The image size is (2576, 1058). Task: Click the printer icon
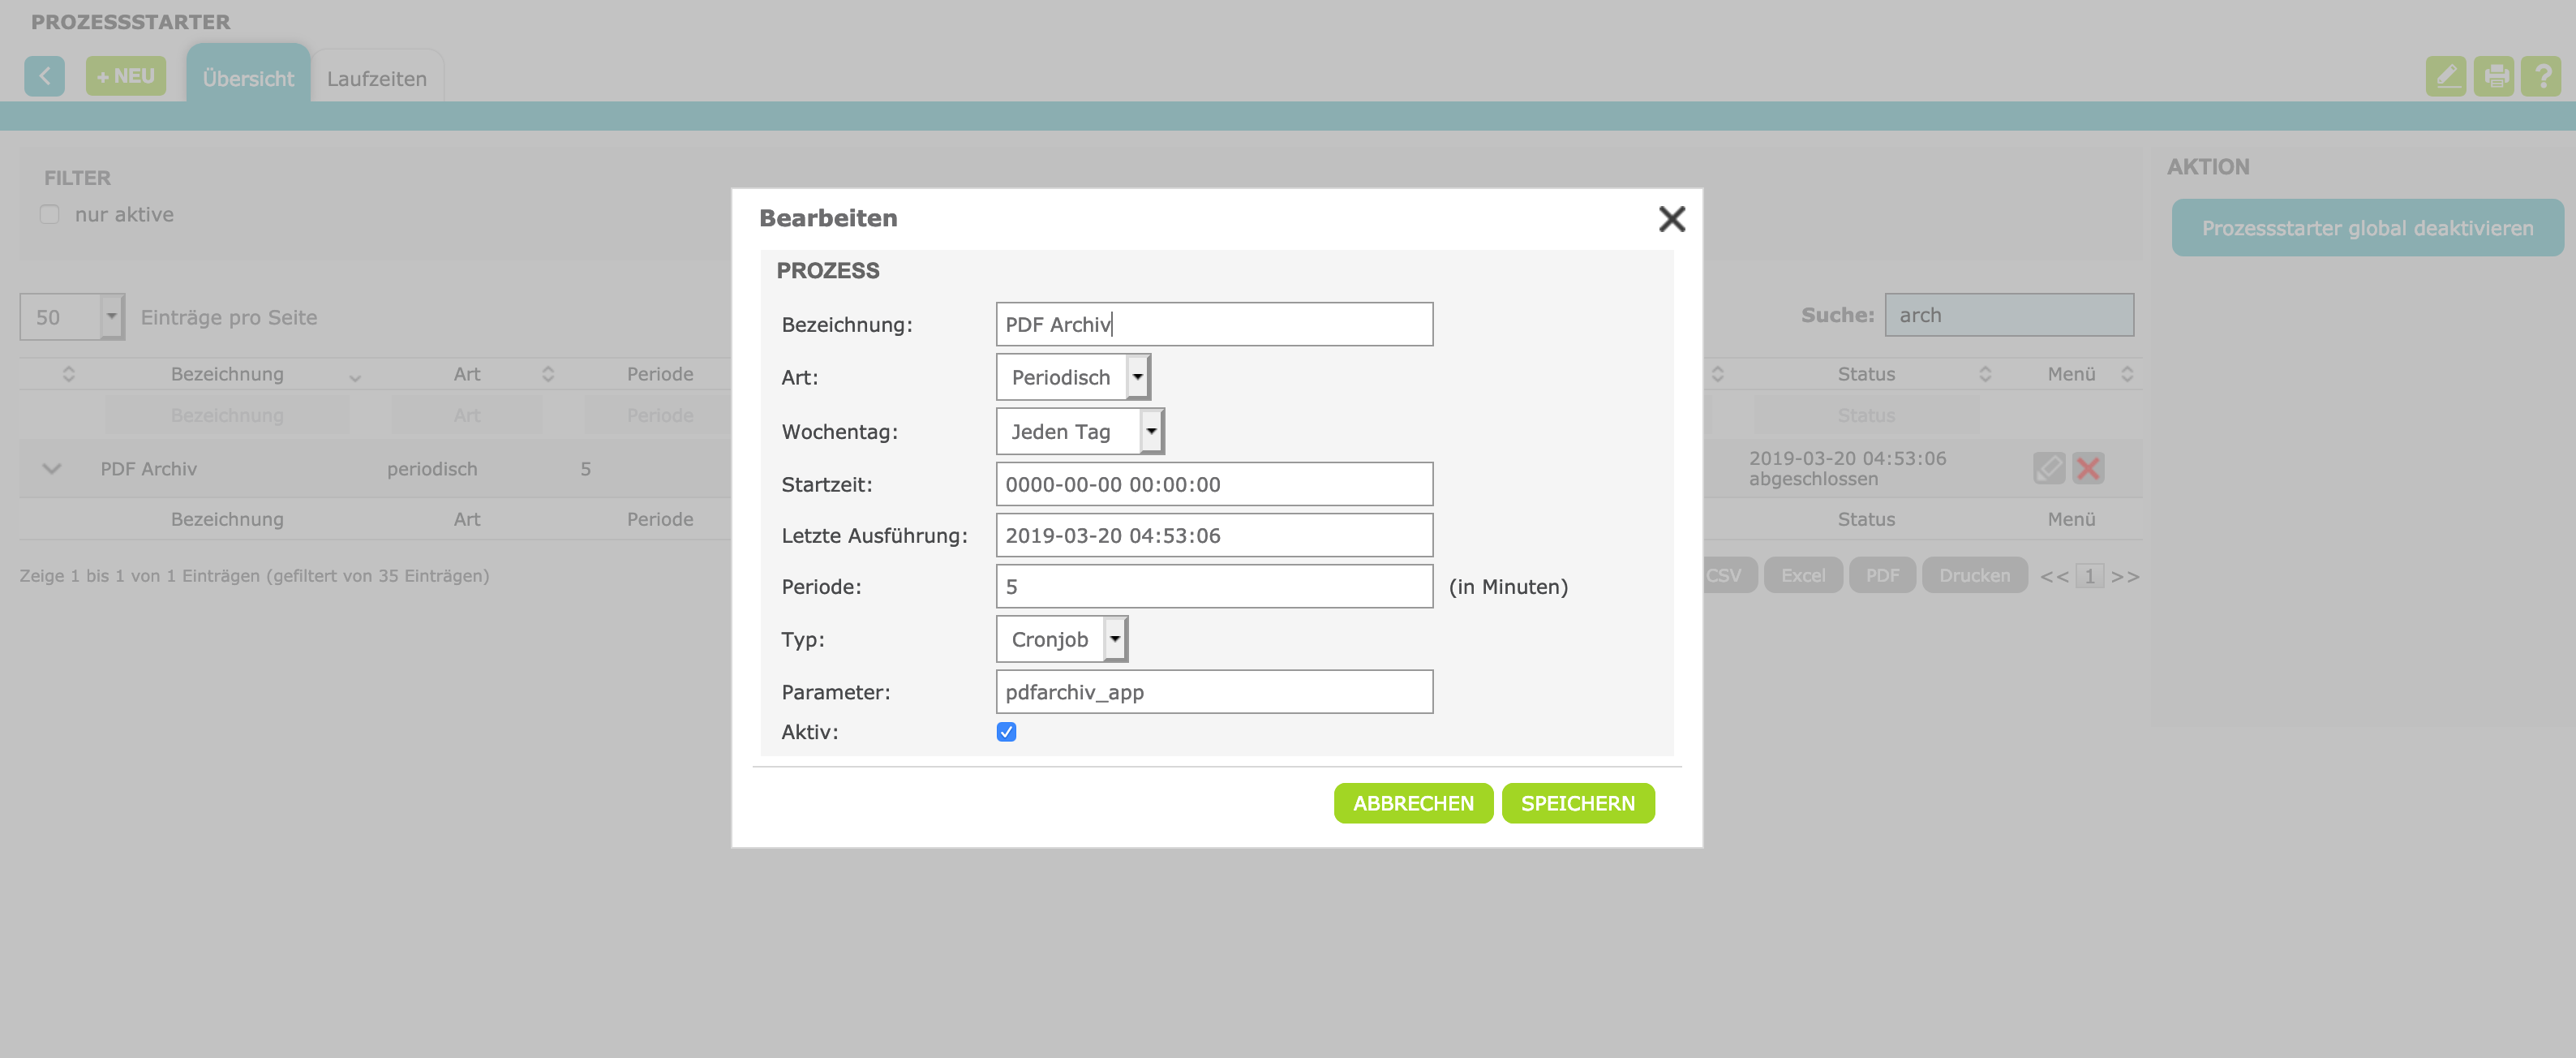click(x=2494, y=76)
